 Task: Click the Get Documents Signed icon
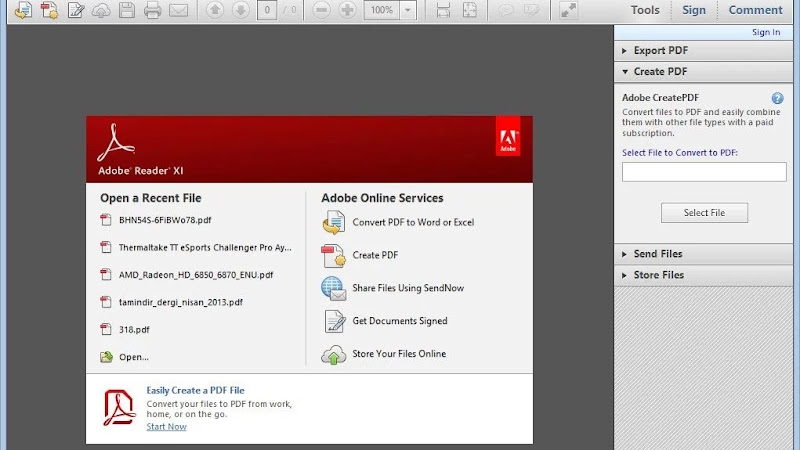[x=334, y=321]
